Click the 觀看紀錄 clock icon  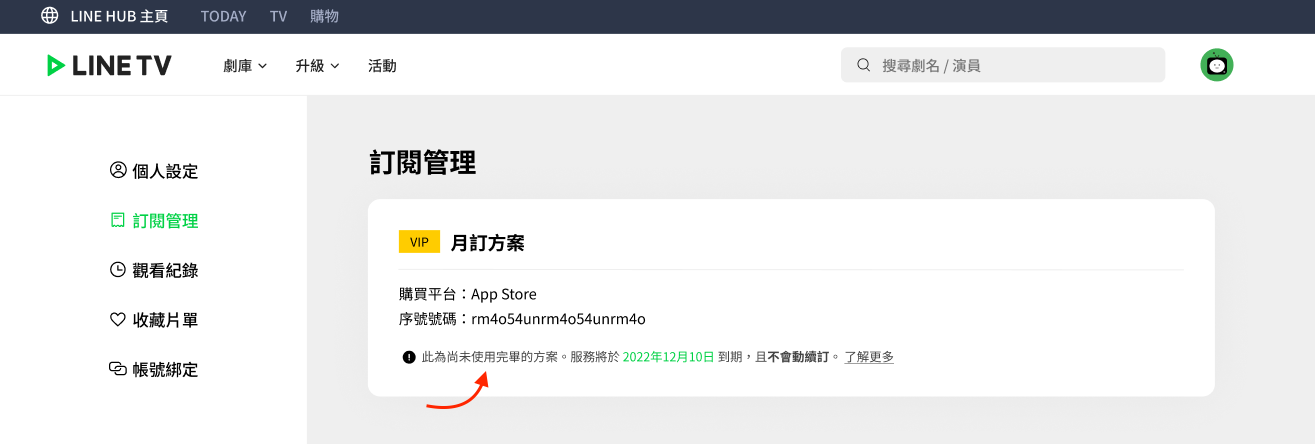[x=118, y=269]
